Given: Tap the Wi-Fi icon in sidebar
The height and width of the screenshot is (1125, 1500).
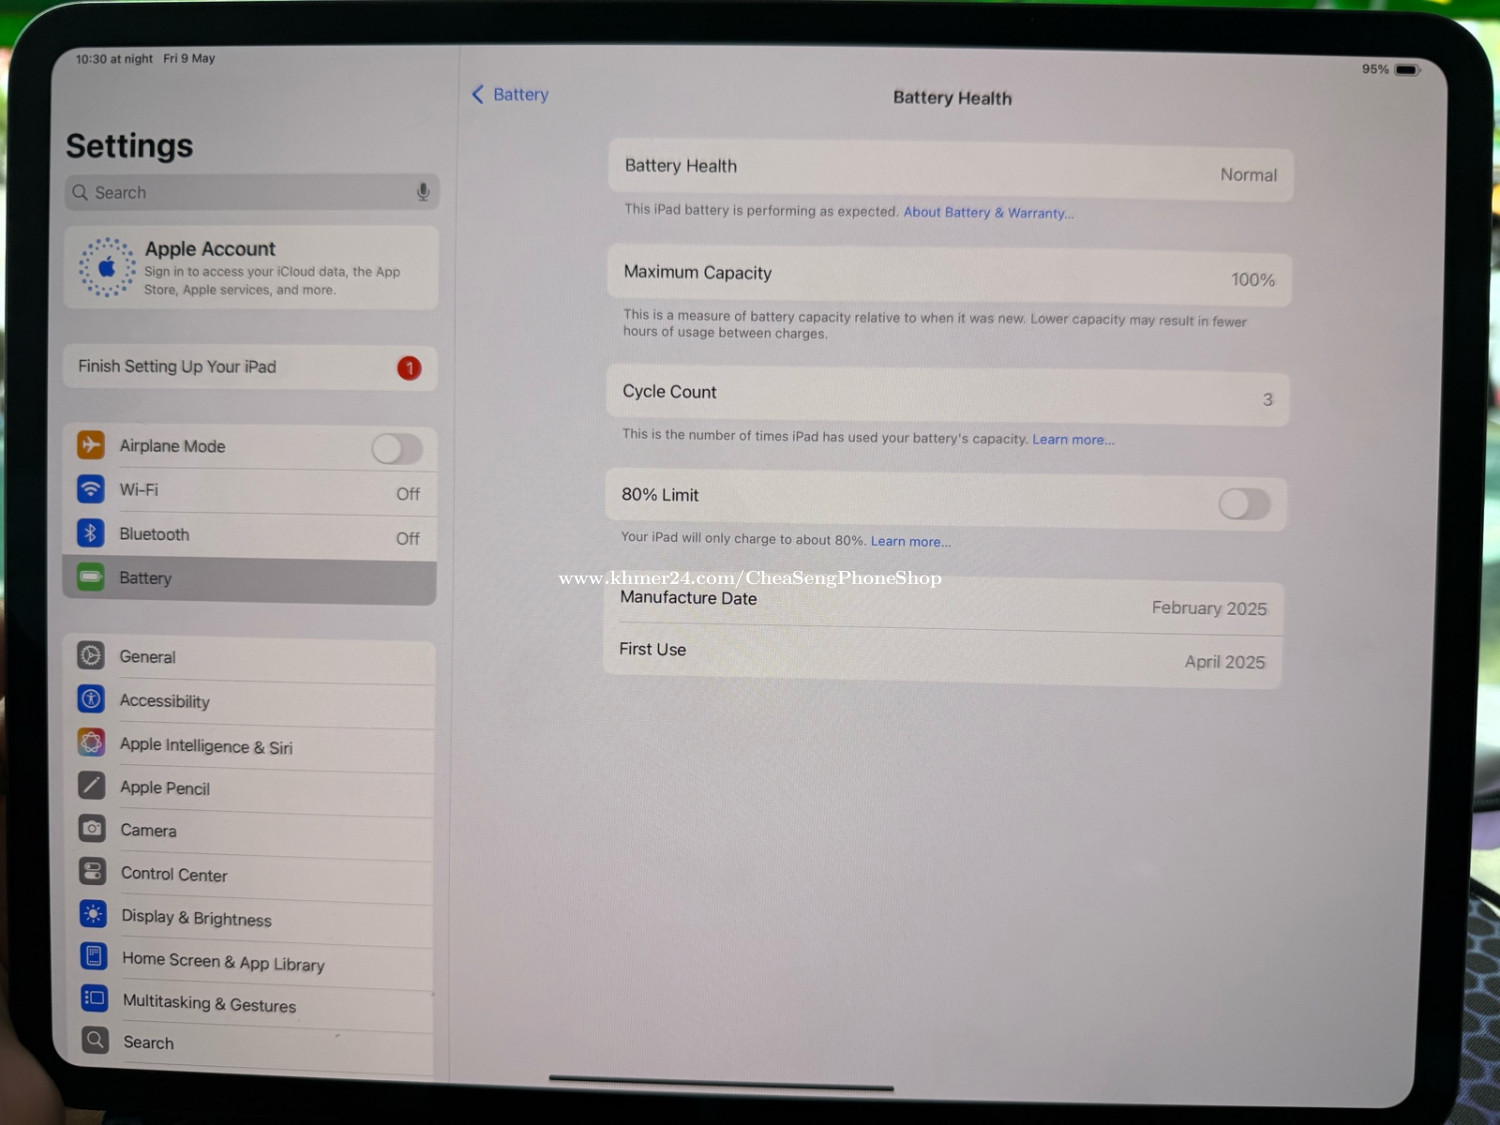Looking at the screenshot, I should [91, 489].
